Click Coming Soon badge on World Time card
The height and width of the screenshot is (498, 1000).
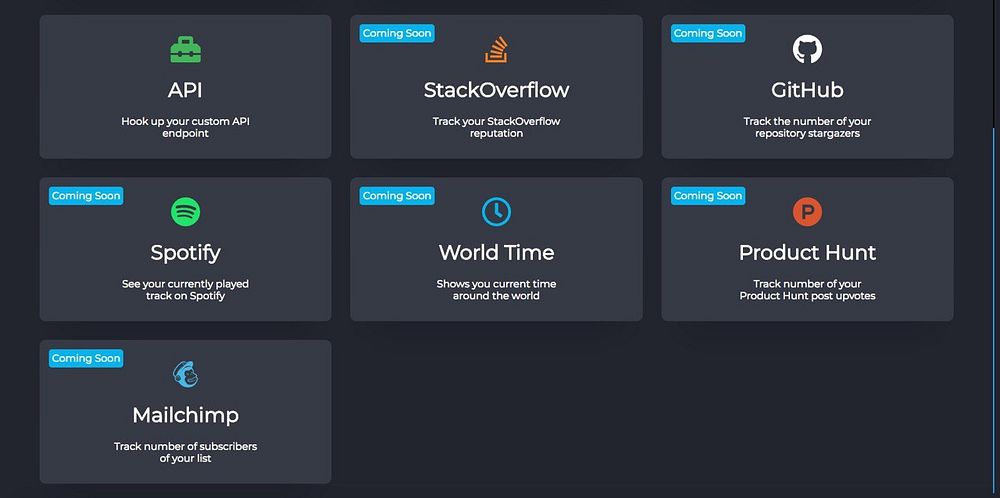397,196
